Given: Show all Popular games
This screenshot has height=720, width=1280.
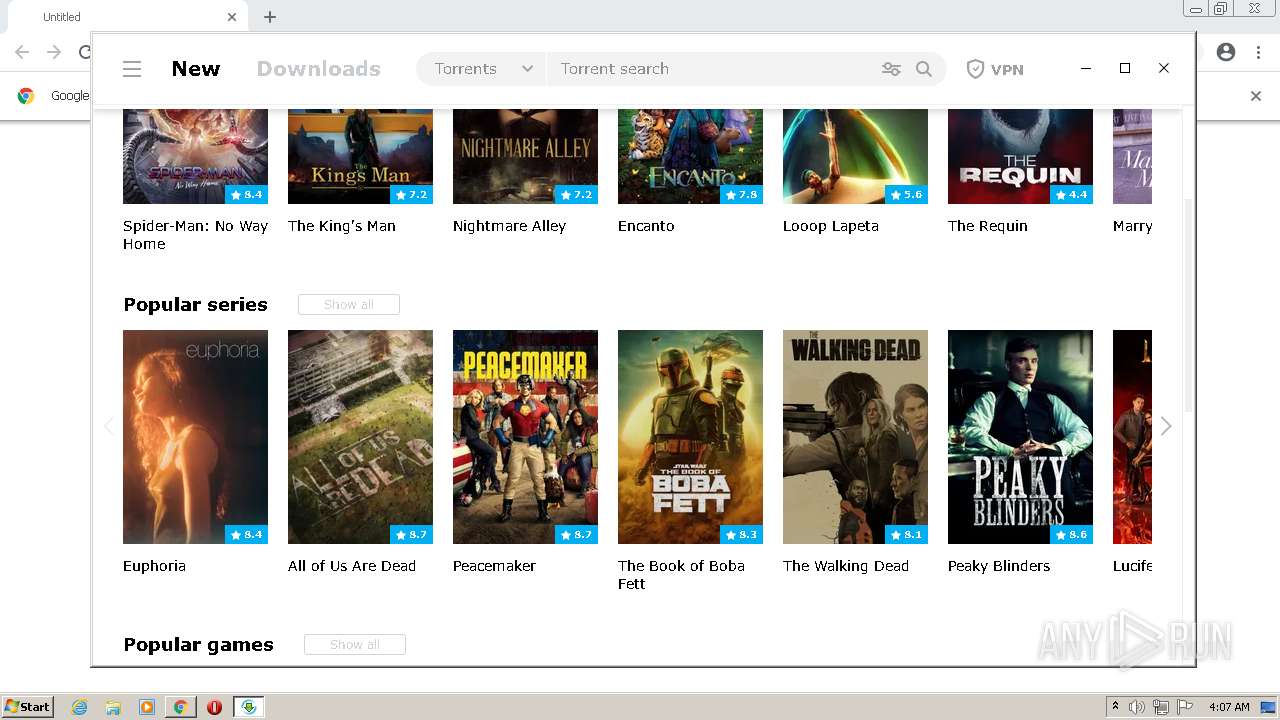Looking at the screenshot, I should 355,644.
